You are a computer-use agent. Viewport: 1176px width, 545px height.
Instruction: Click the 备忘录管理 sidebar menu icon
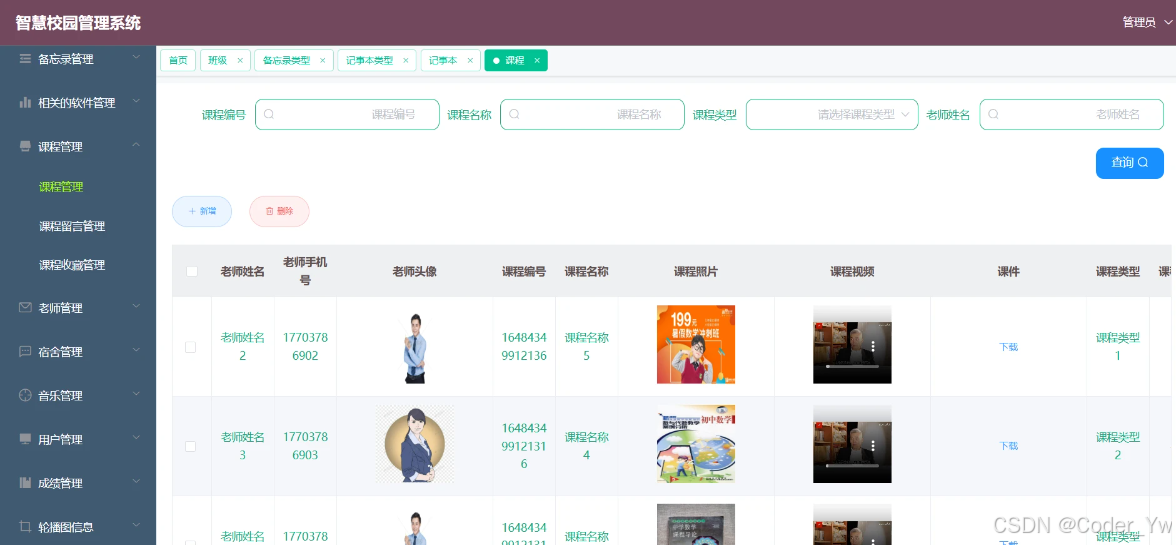pyautogui.click(x=26, y=58)
